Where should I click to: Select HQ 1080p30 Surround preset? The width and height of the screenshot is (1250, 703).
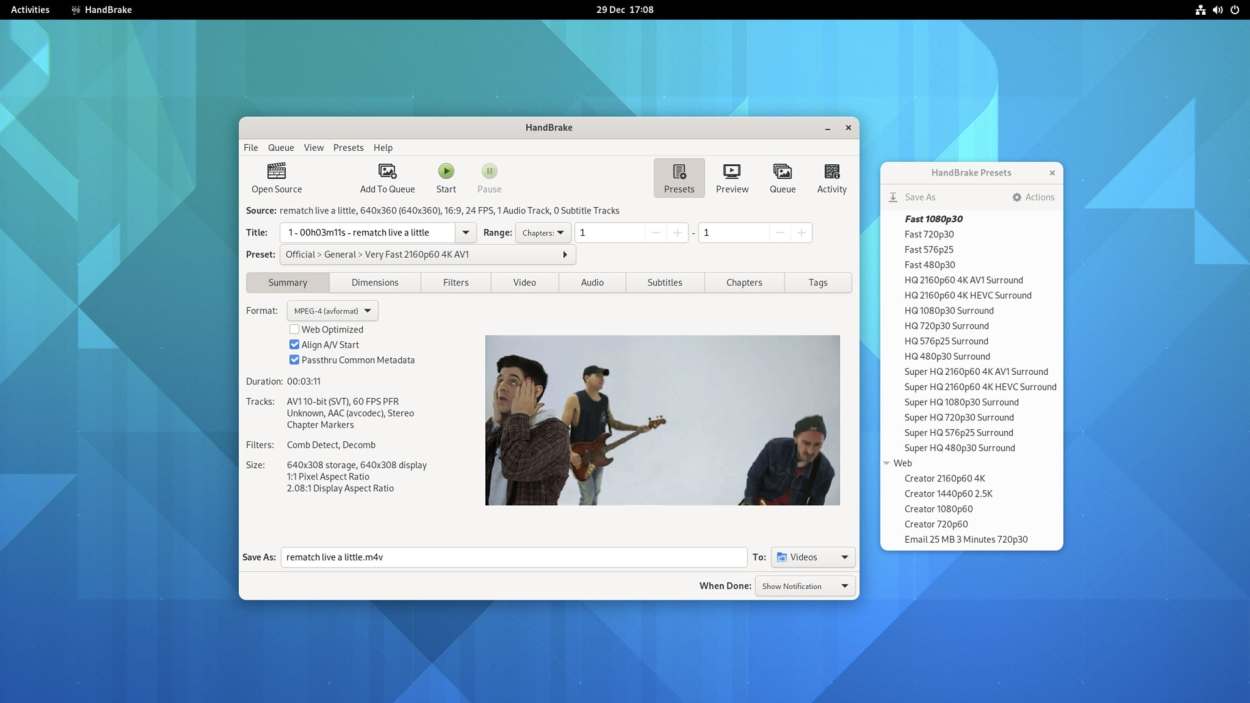click(949, 311)
